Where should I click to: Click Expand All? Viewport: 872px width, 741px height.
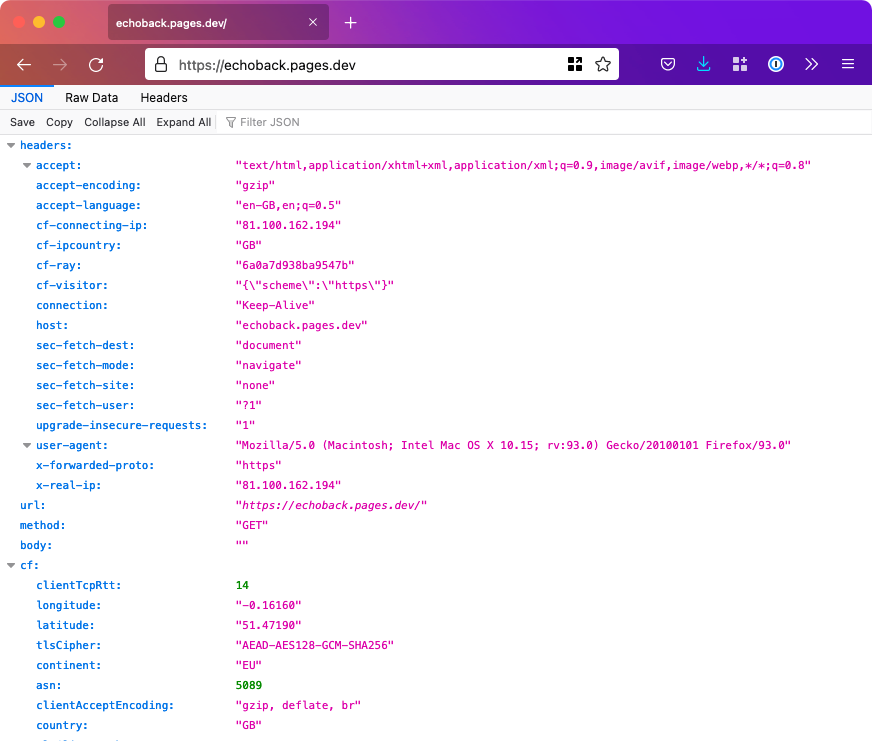183,121
